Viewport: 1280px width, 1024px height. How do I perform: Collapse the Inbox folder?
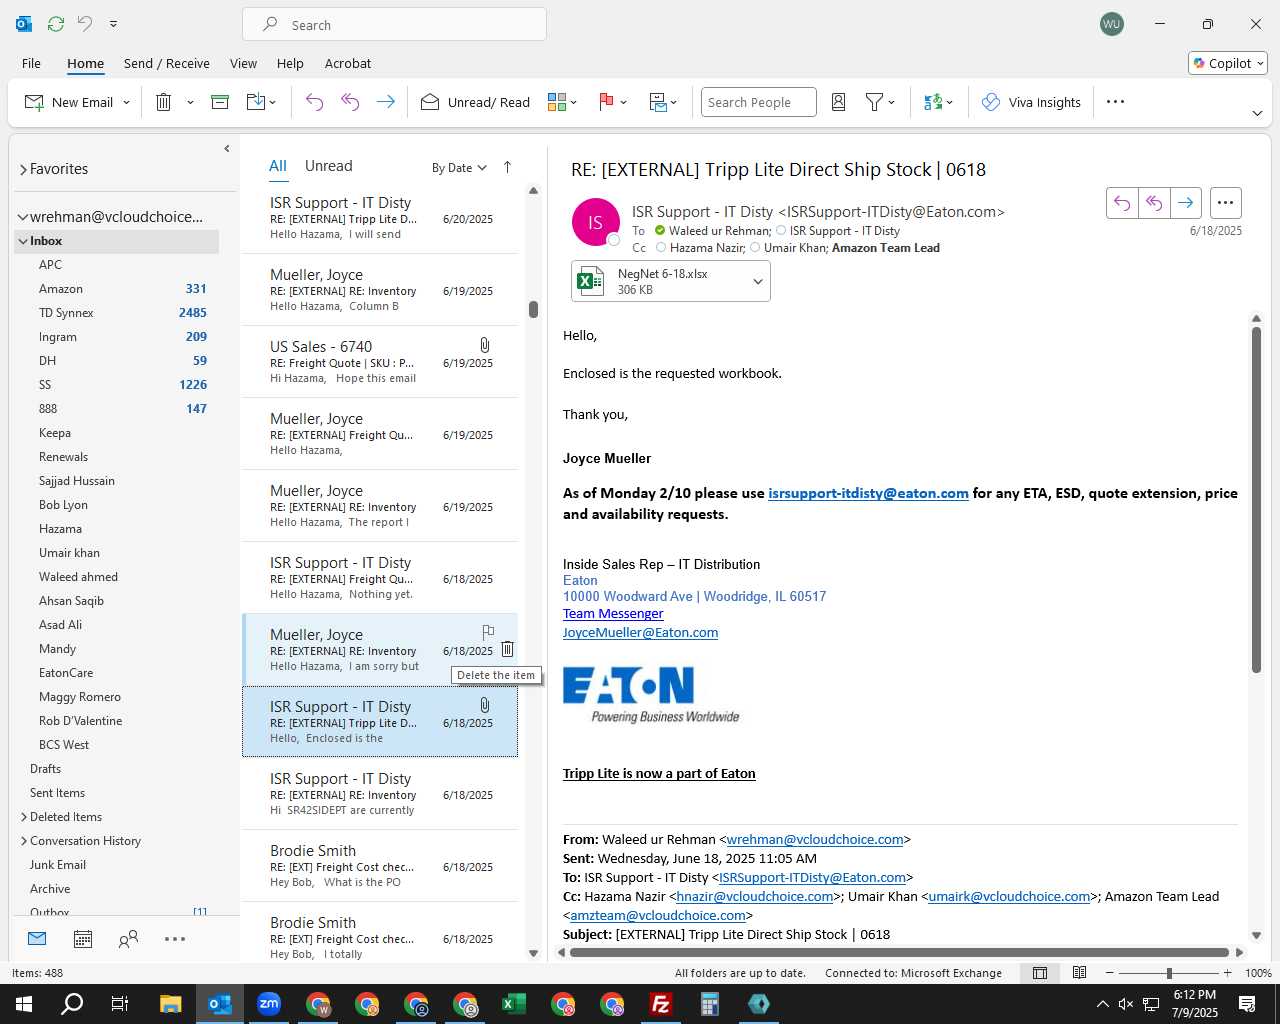click(22, 241)
